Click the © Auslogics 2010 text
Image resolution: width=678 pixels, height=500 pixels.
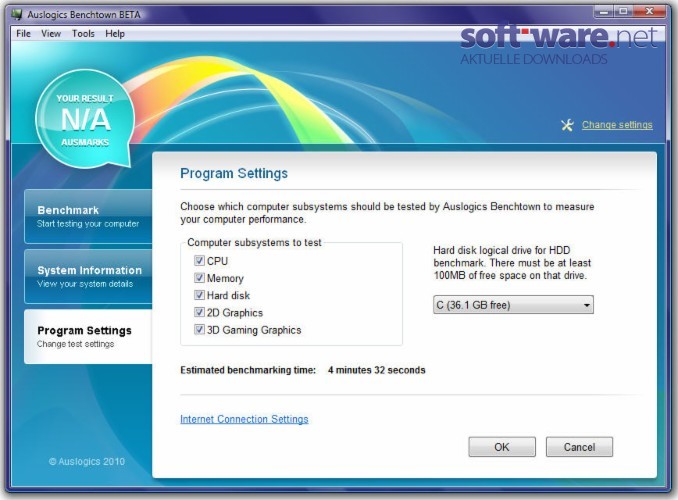(x=86, y=462)
